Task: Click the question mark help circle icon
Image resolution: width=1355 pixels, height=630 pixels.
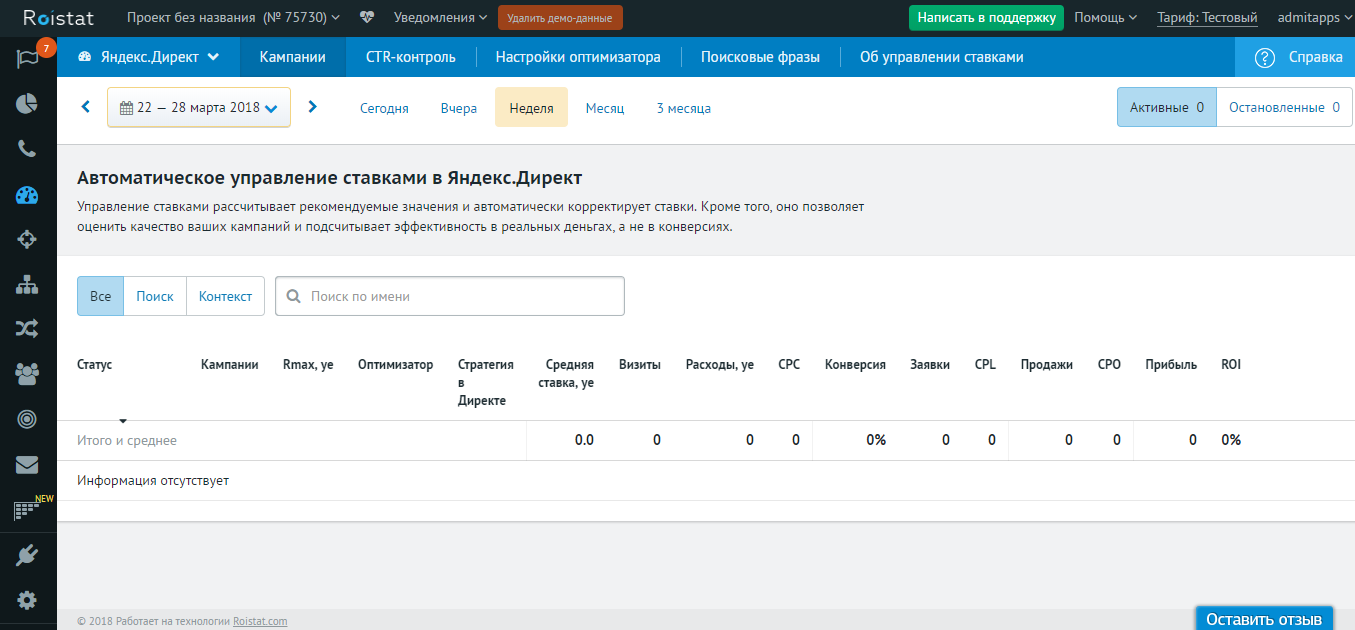Action: pyautogui.click(x=1265, y=57)
